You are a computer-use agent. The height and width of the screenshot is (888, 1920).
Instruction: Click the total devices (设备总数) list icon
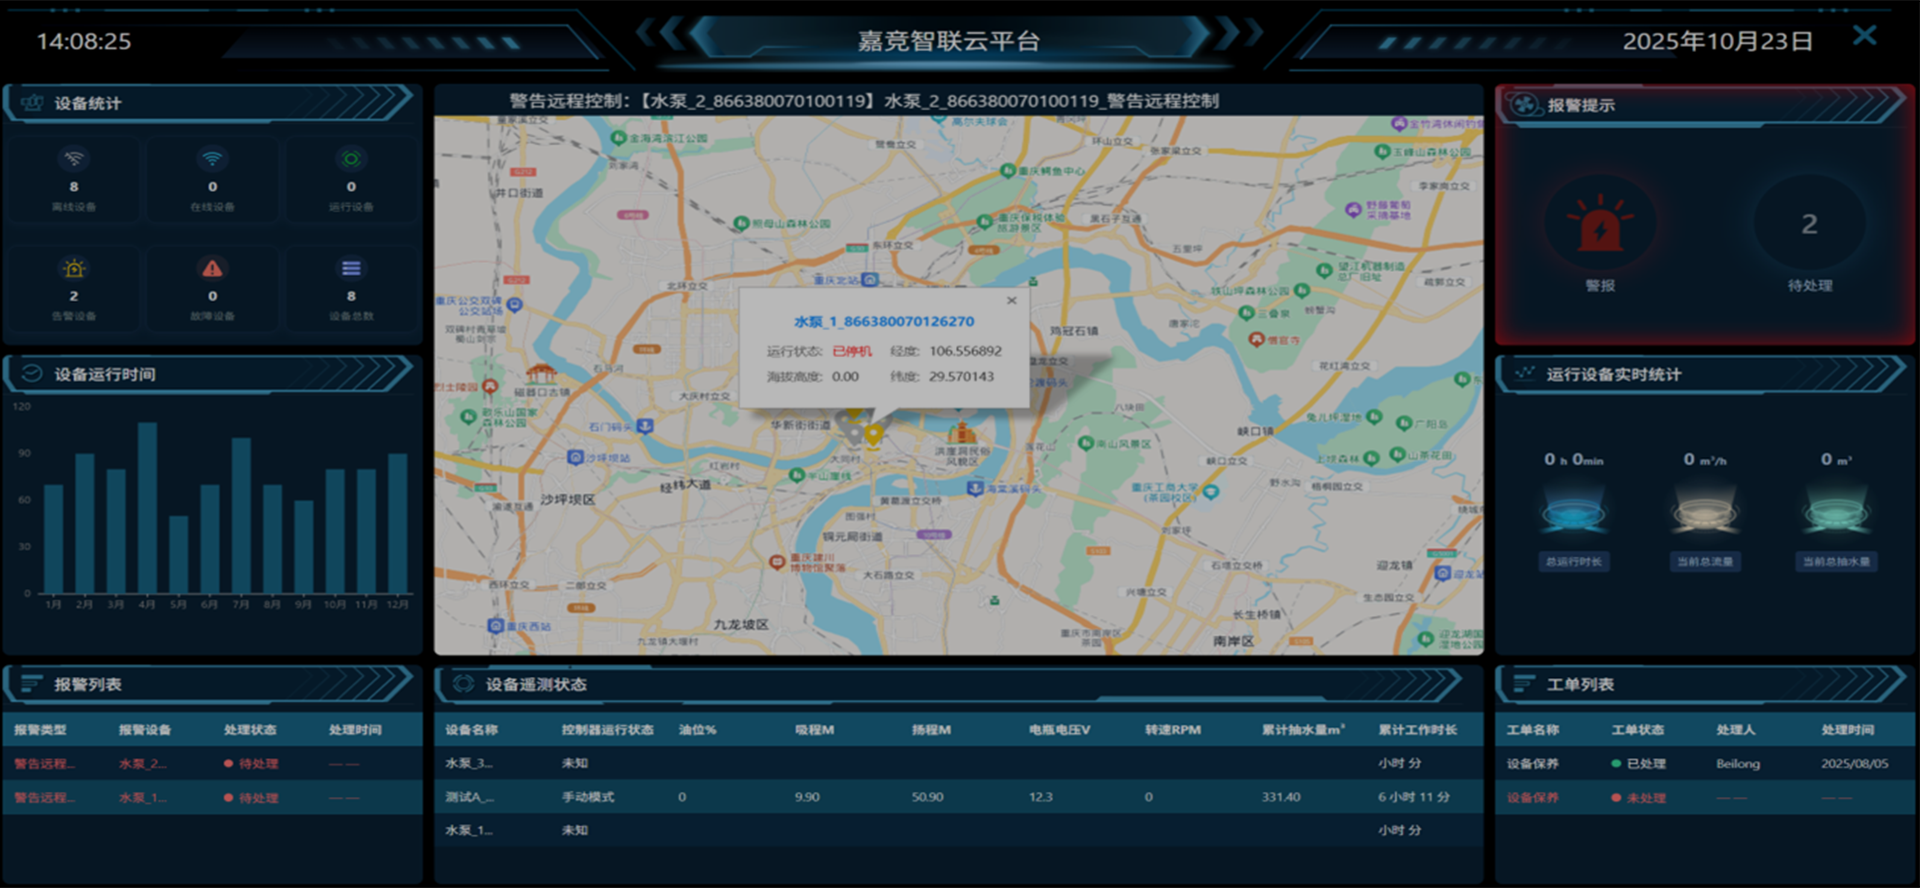point(351,268)
